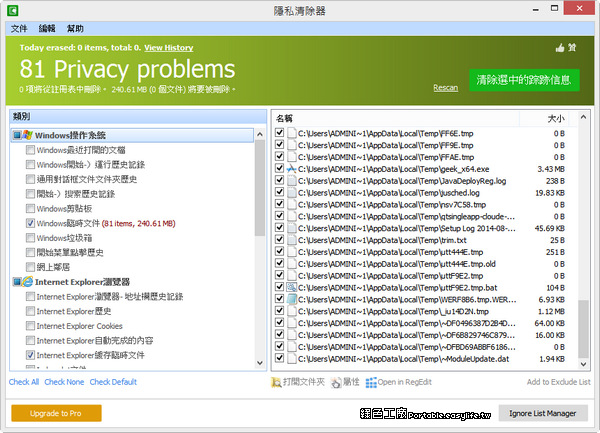Click file icon of FF6E.tmp

[x=292, y=133]
